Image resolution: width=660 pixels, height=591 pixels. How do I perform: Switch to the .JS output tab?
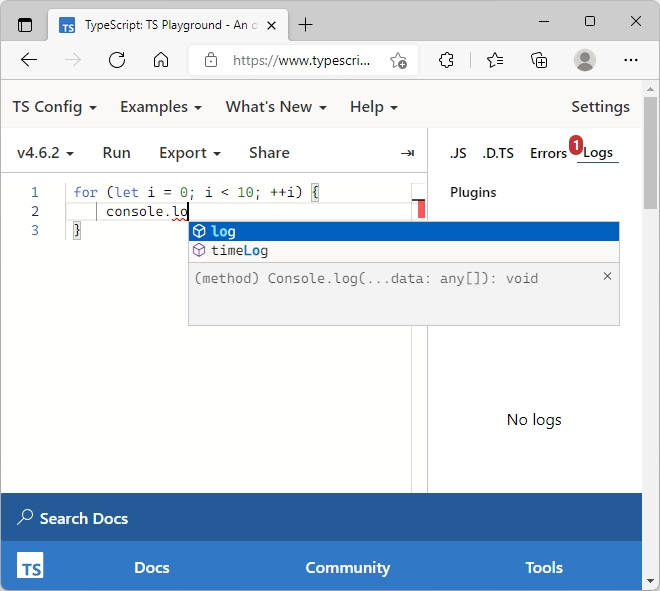(x=458, y=153)
